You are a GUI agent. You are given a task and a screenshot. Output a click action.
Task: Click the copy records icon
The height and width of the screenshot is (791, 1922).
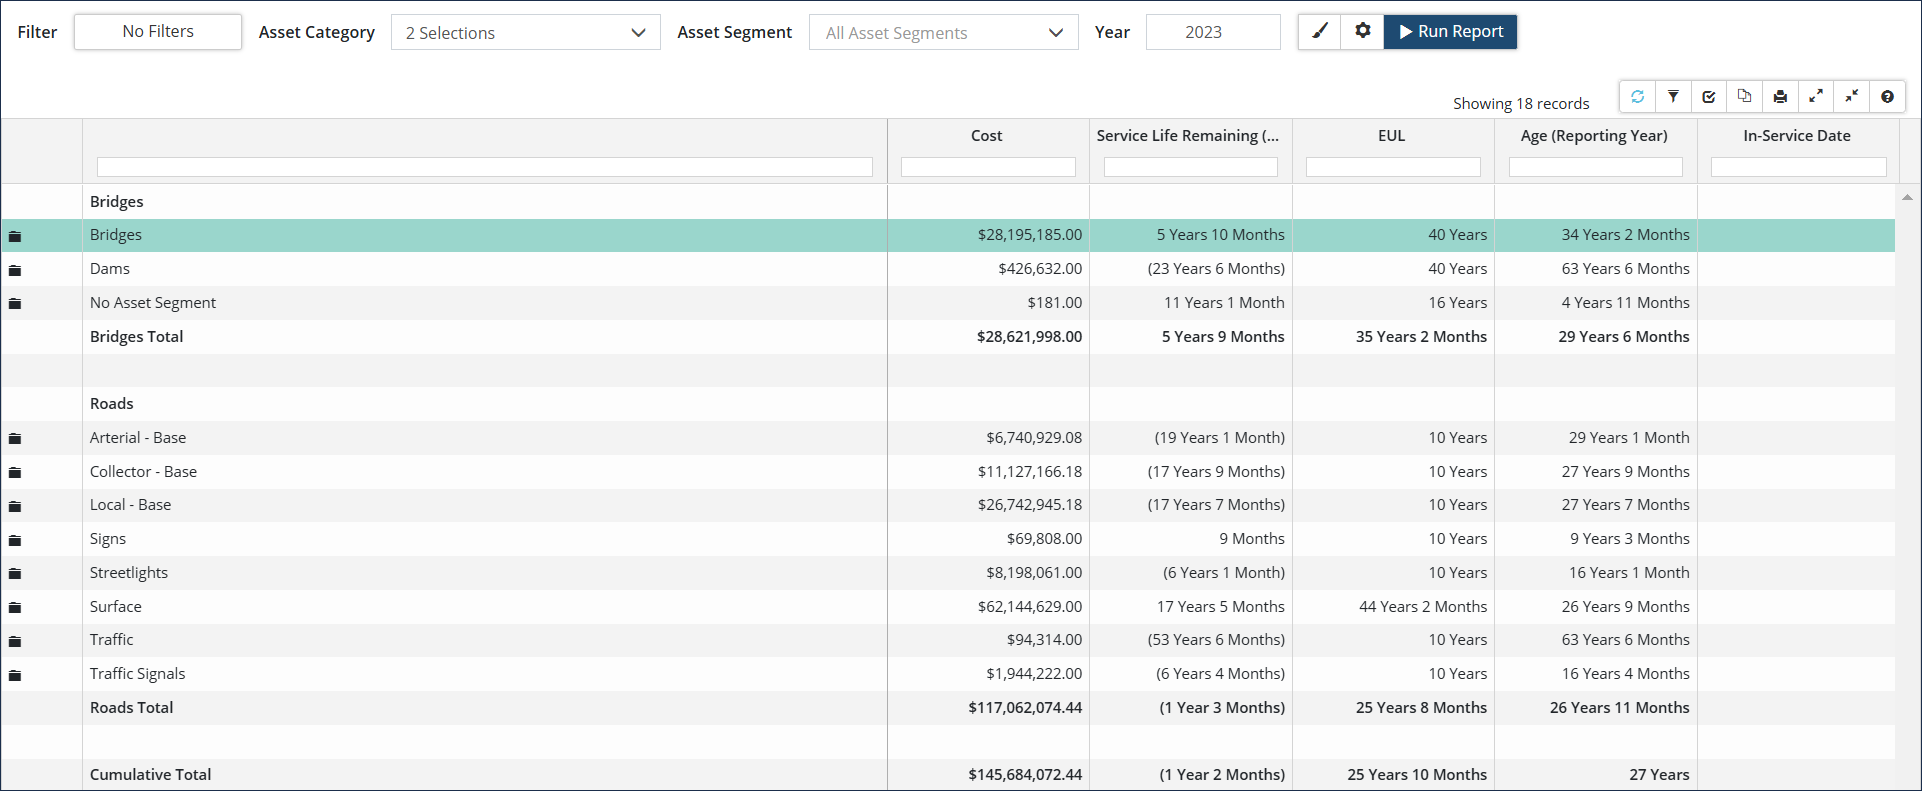pos(1744,97)
